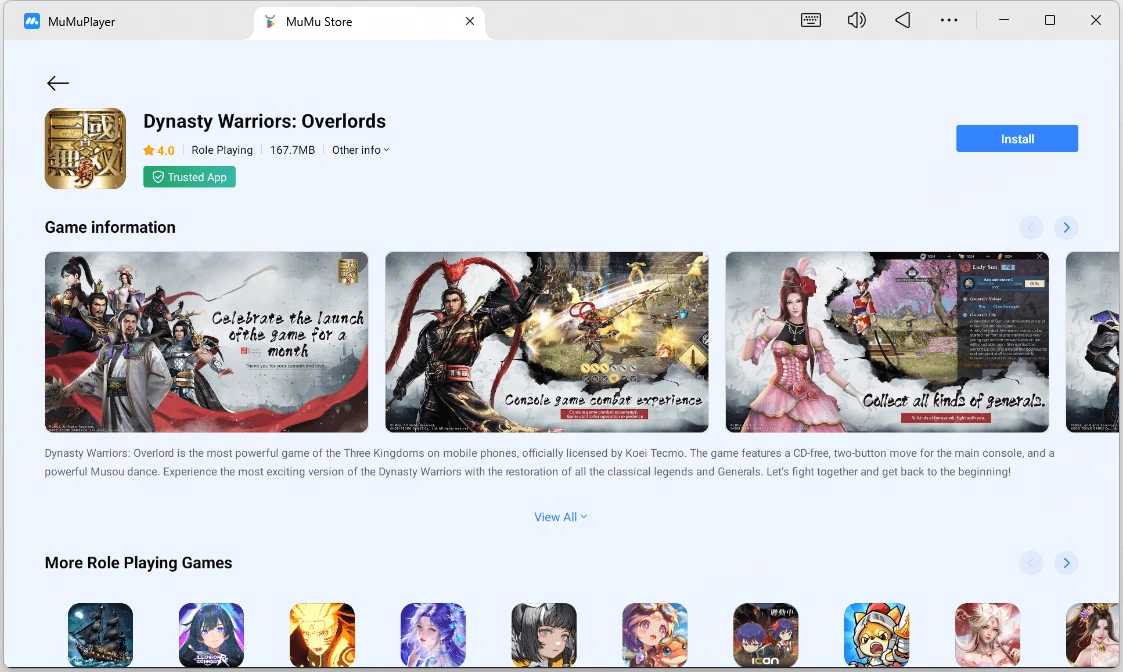Open the colorful chibi girl game icon

(x=655, y=635)
